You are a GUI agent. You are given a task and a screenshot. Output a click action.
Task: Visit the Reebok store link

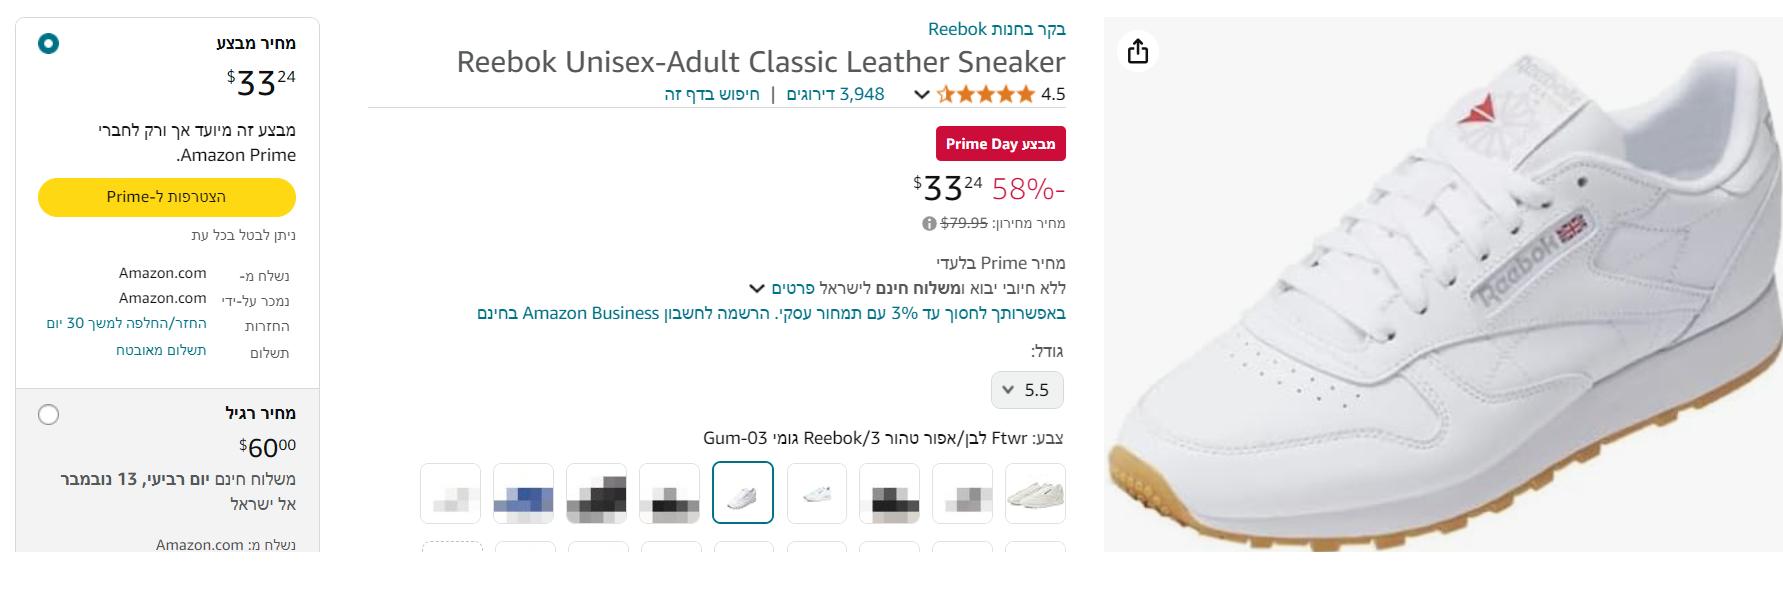(x=996, y=29)
